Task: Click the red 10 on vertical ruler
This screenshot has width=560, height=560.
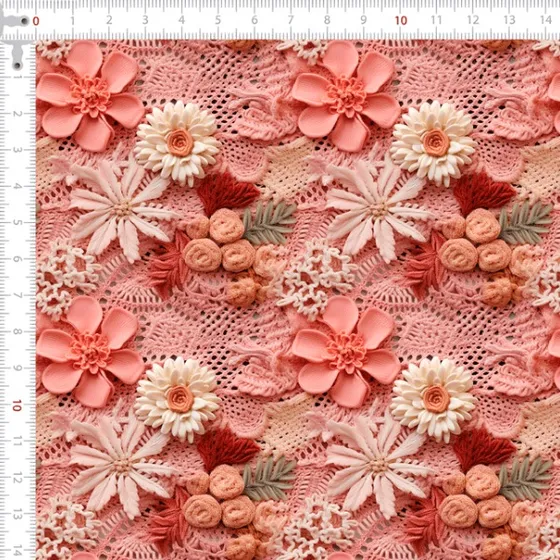Action: [16, 405]
